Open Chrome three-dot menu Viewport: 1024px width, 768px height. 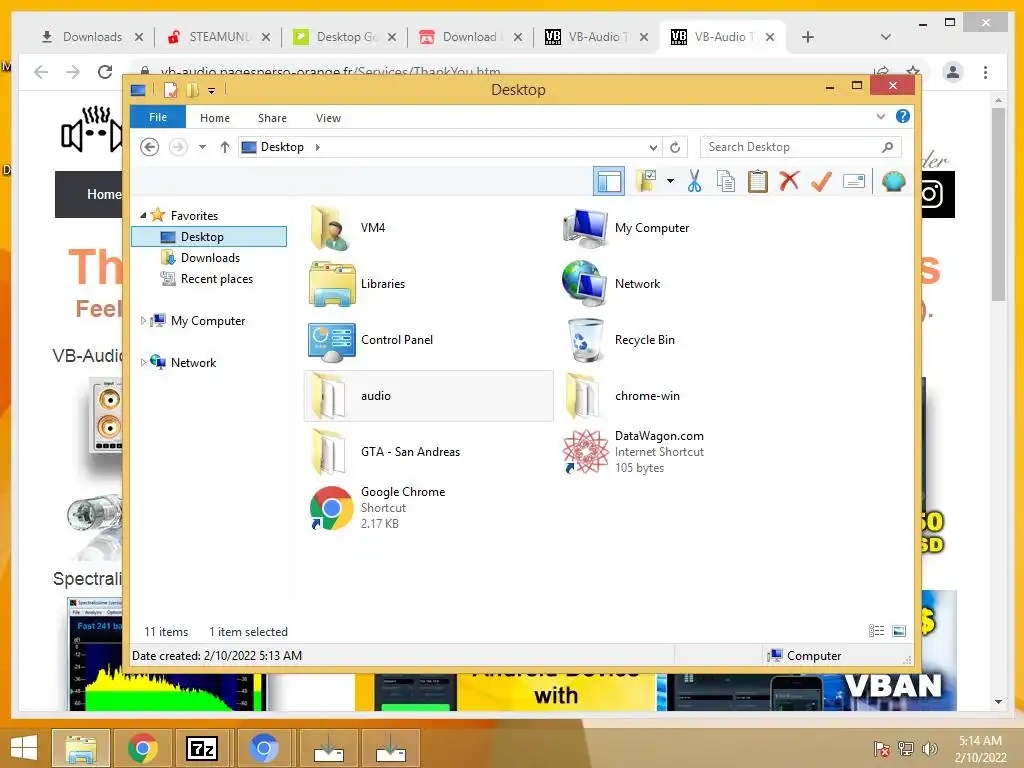[x=985, y=72]
